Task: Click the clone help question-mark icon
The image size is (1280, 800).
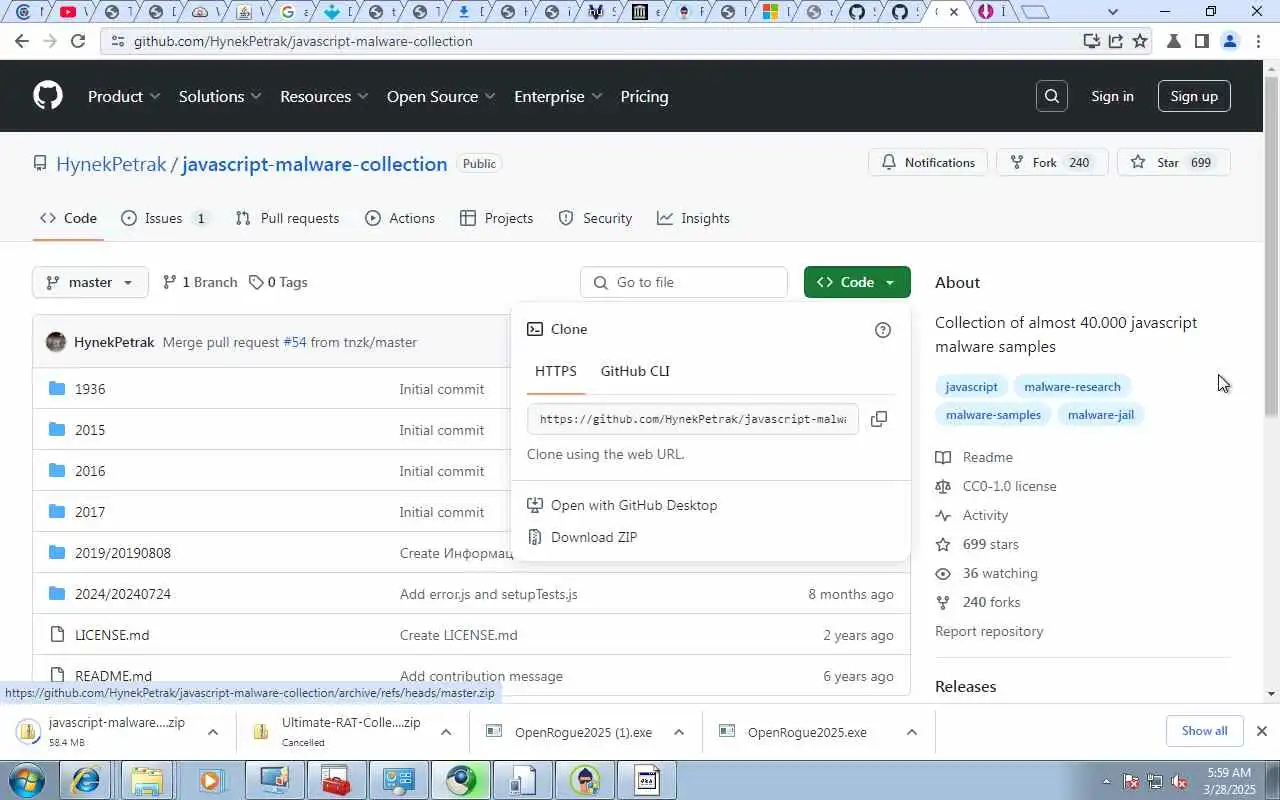Action: click(883, 330)
